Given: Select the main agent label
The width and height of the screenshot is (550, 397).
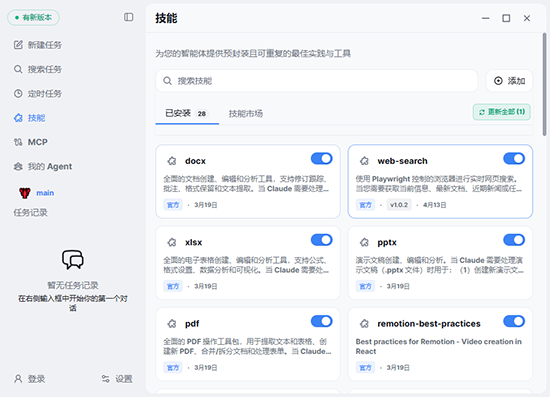Looking at the screenshot, I should tap(45, 193).
